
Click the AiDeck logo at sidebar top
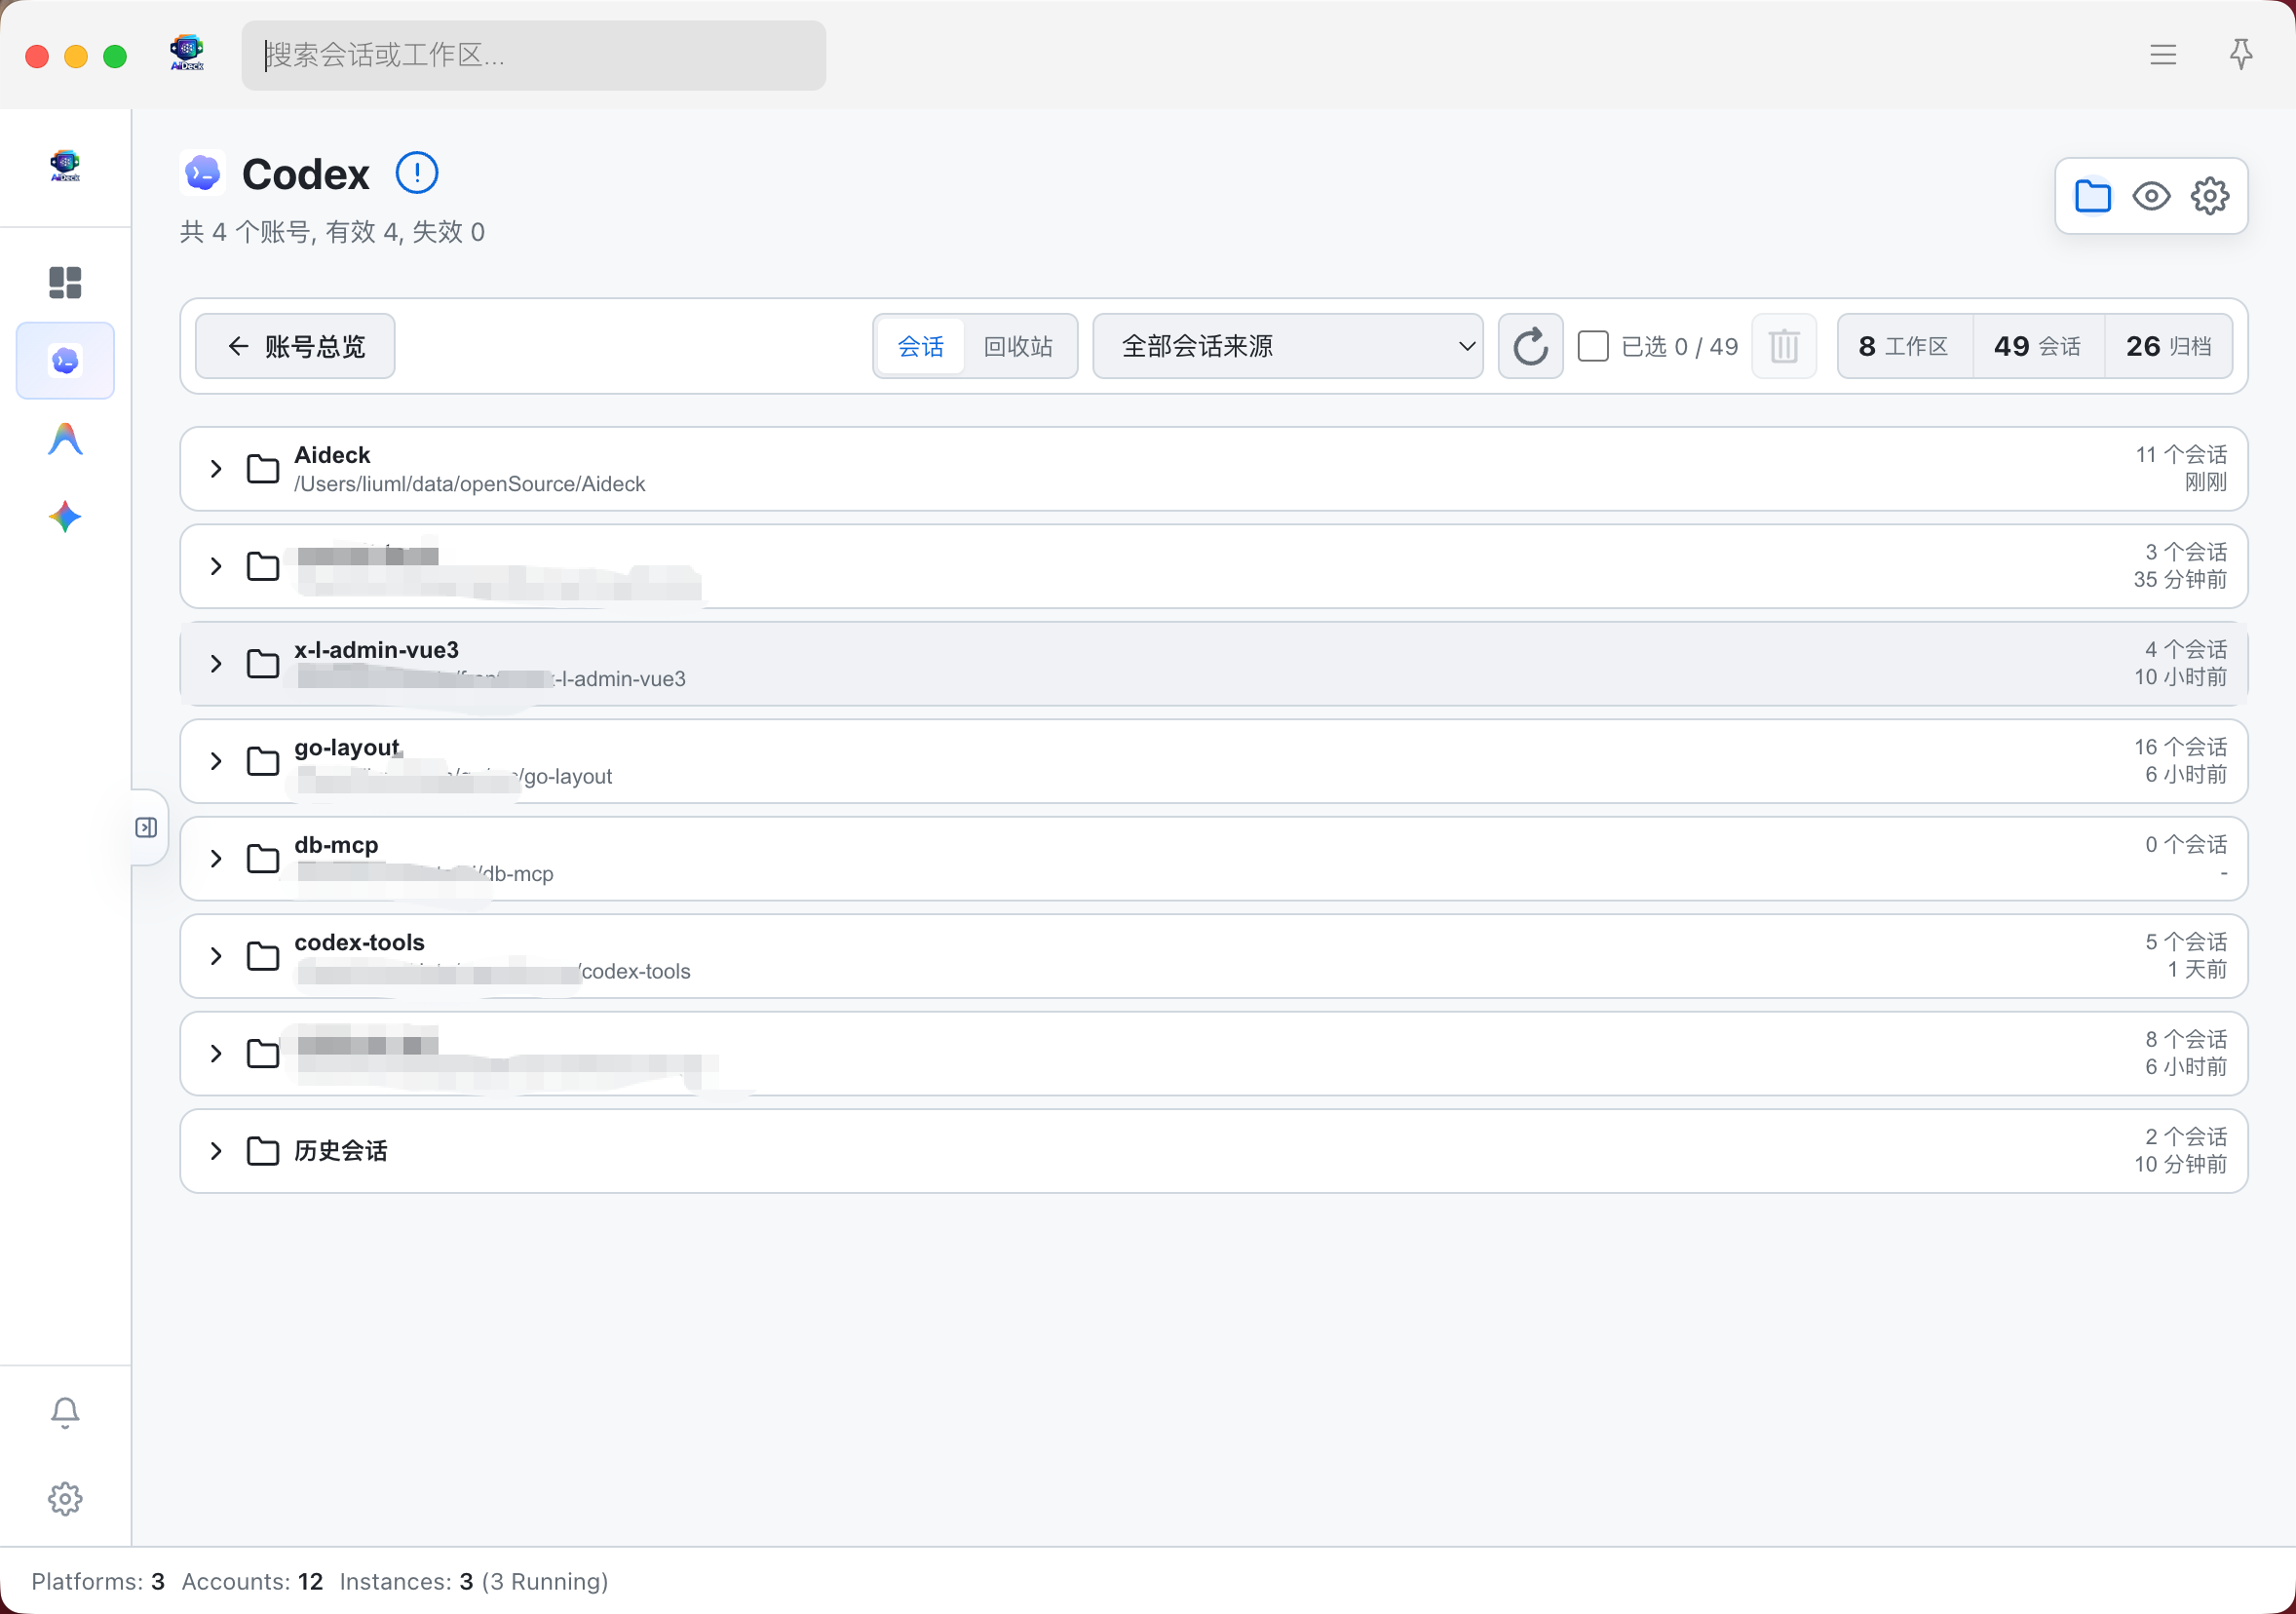coord(65,166)
